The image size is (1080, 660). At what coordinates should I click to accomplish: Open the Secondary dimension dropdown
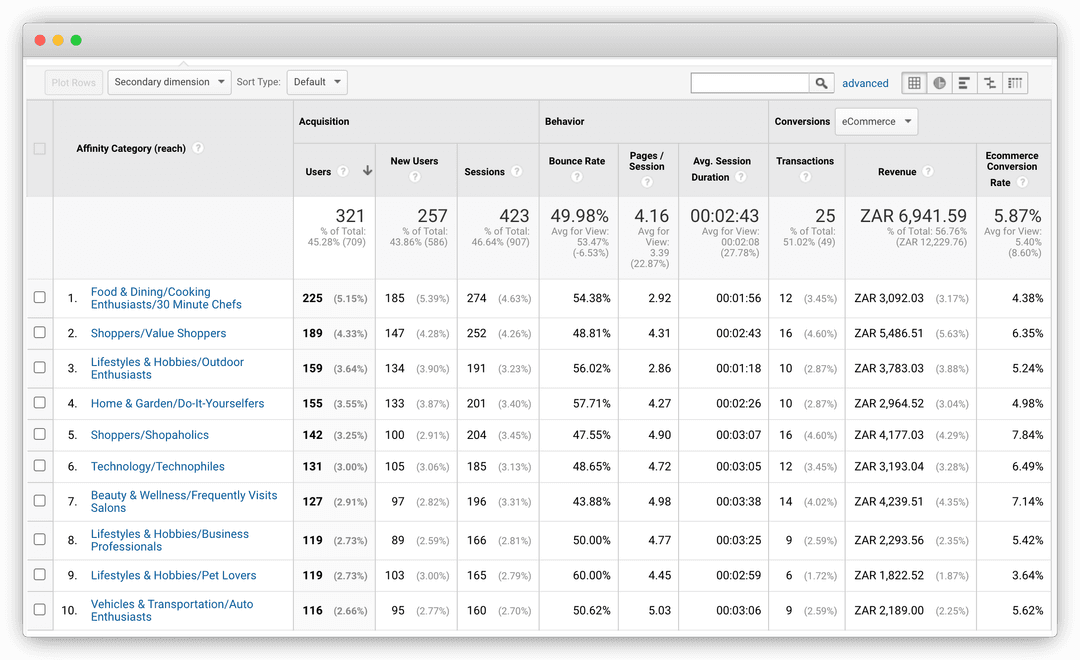[x=169, y=82]
